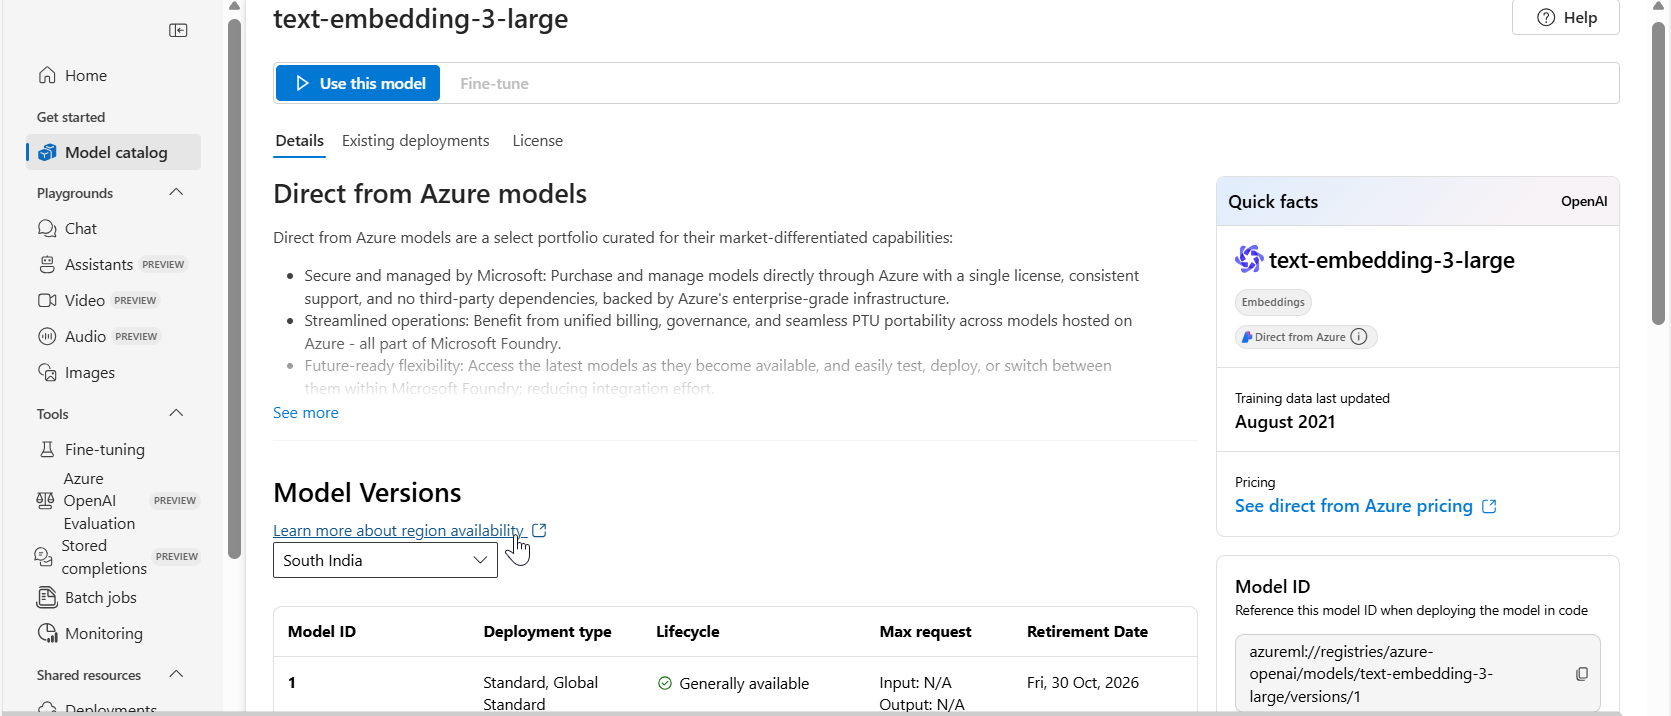
Task: Switch to the Existing deployments tab
Action: [x=415, y=141]
